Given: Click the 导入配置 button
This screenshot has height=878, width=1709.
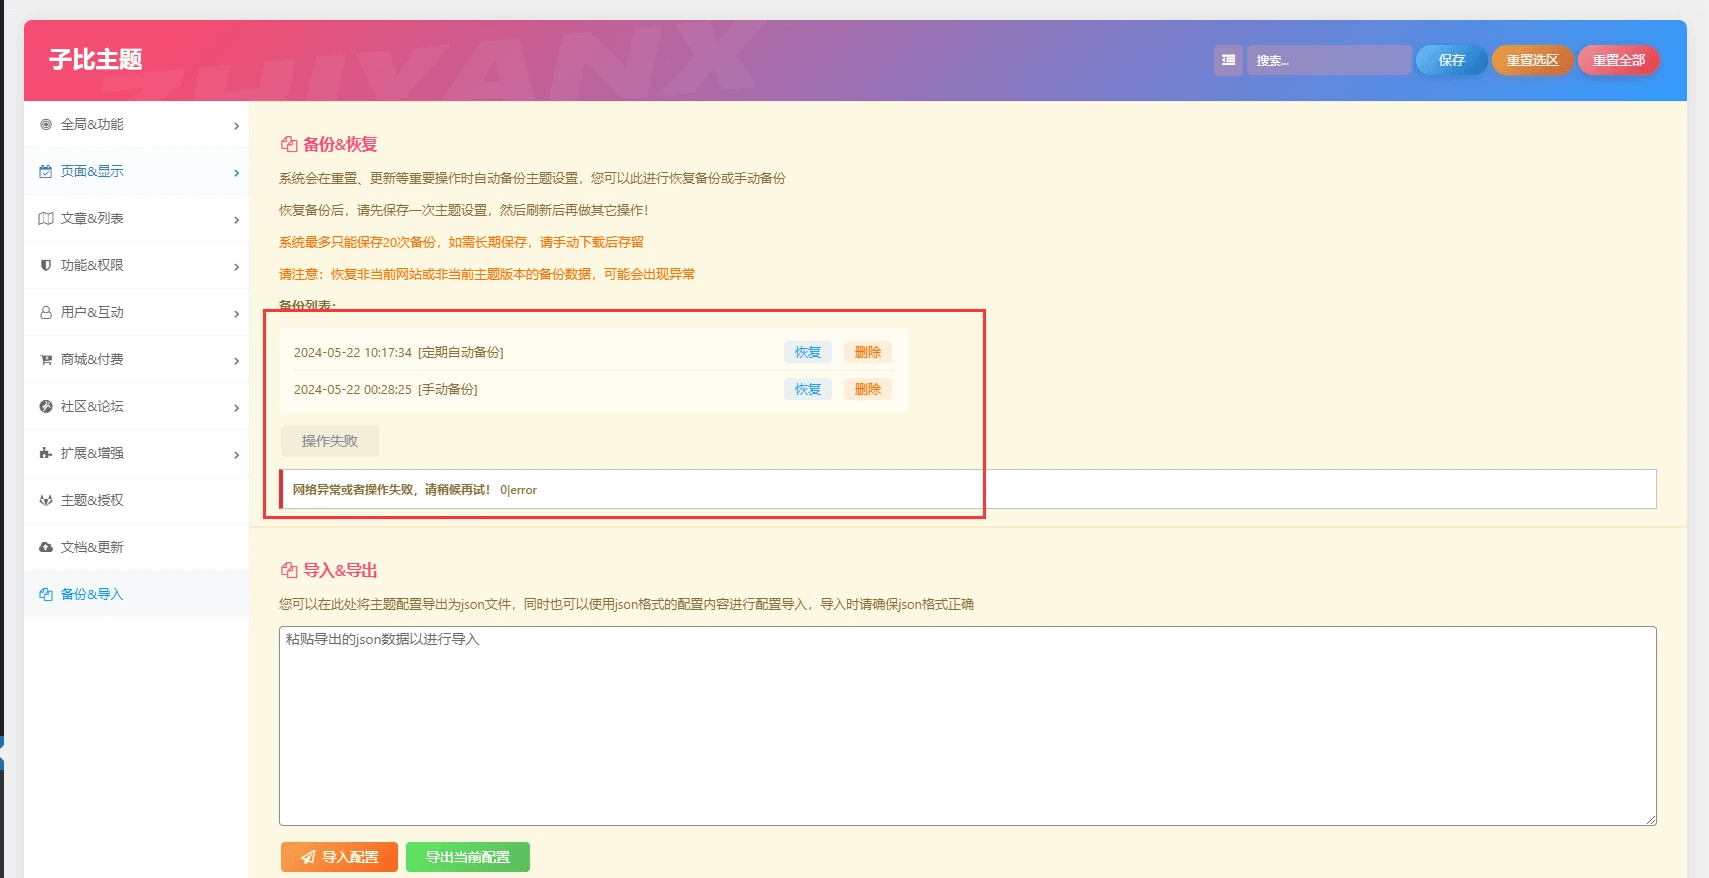Looking at the screenshot, I should [339, 857].
